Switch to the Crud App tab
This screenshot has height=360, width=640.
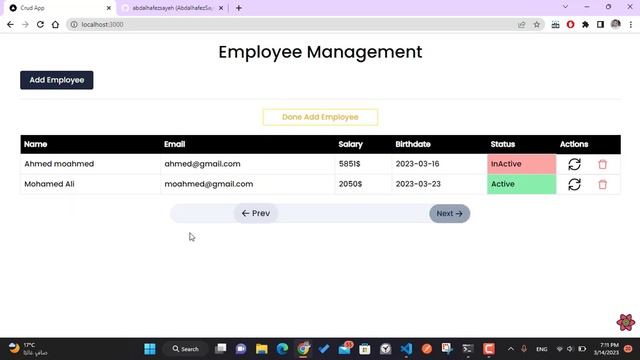point(57,8)
